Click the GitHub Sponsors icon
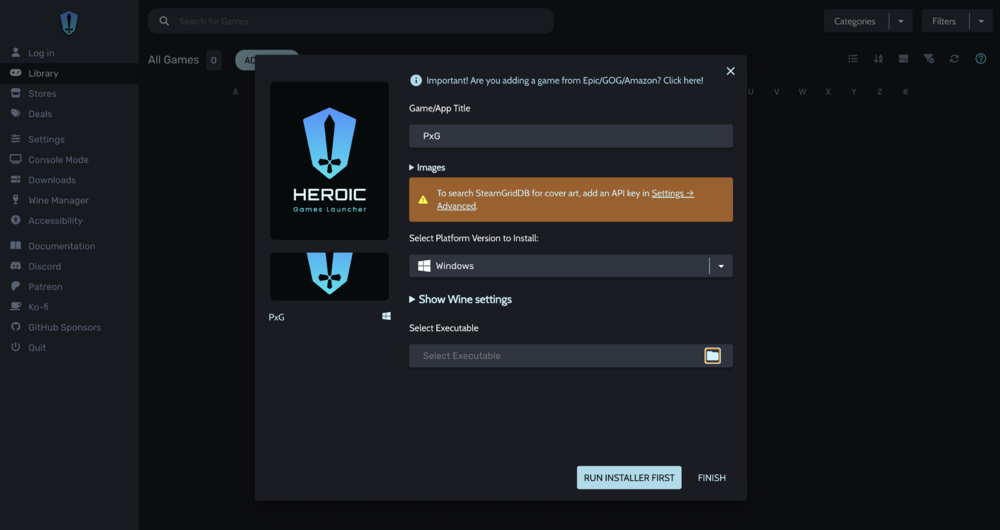 [15, 327]
